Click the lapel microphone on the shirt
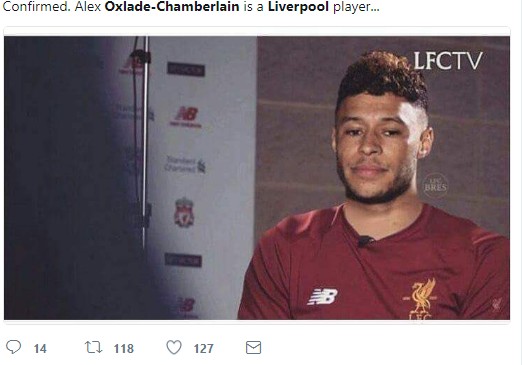 (x=365, y=241)
